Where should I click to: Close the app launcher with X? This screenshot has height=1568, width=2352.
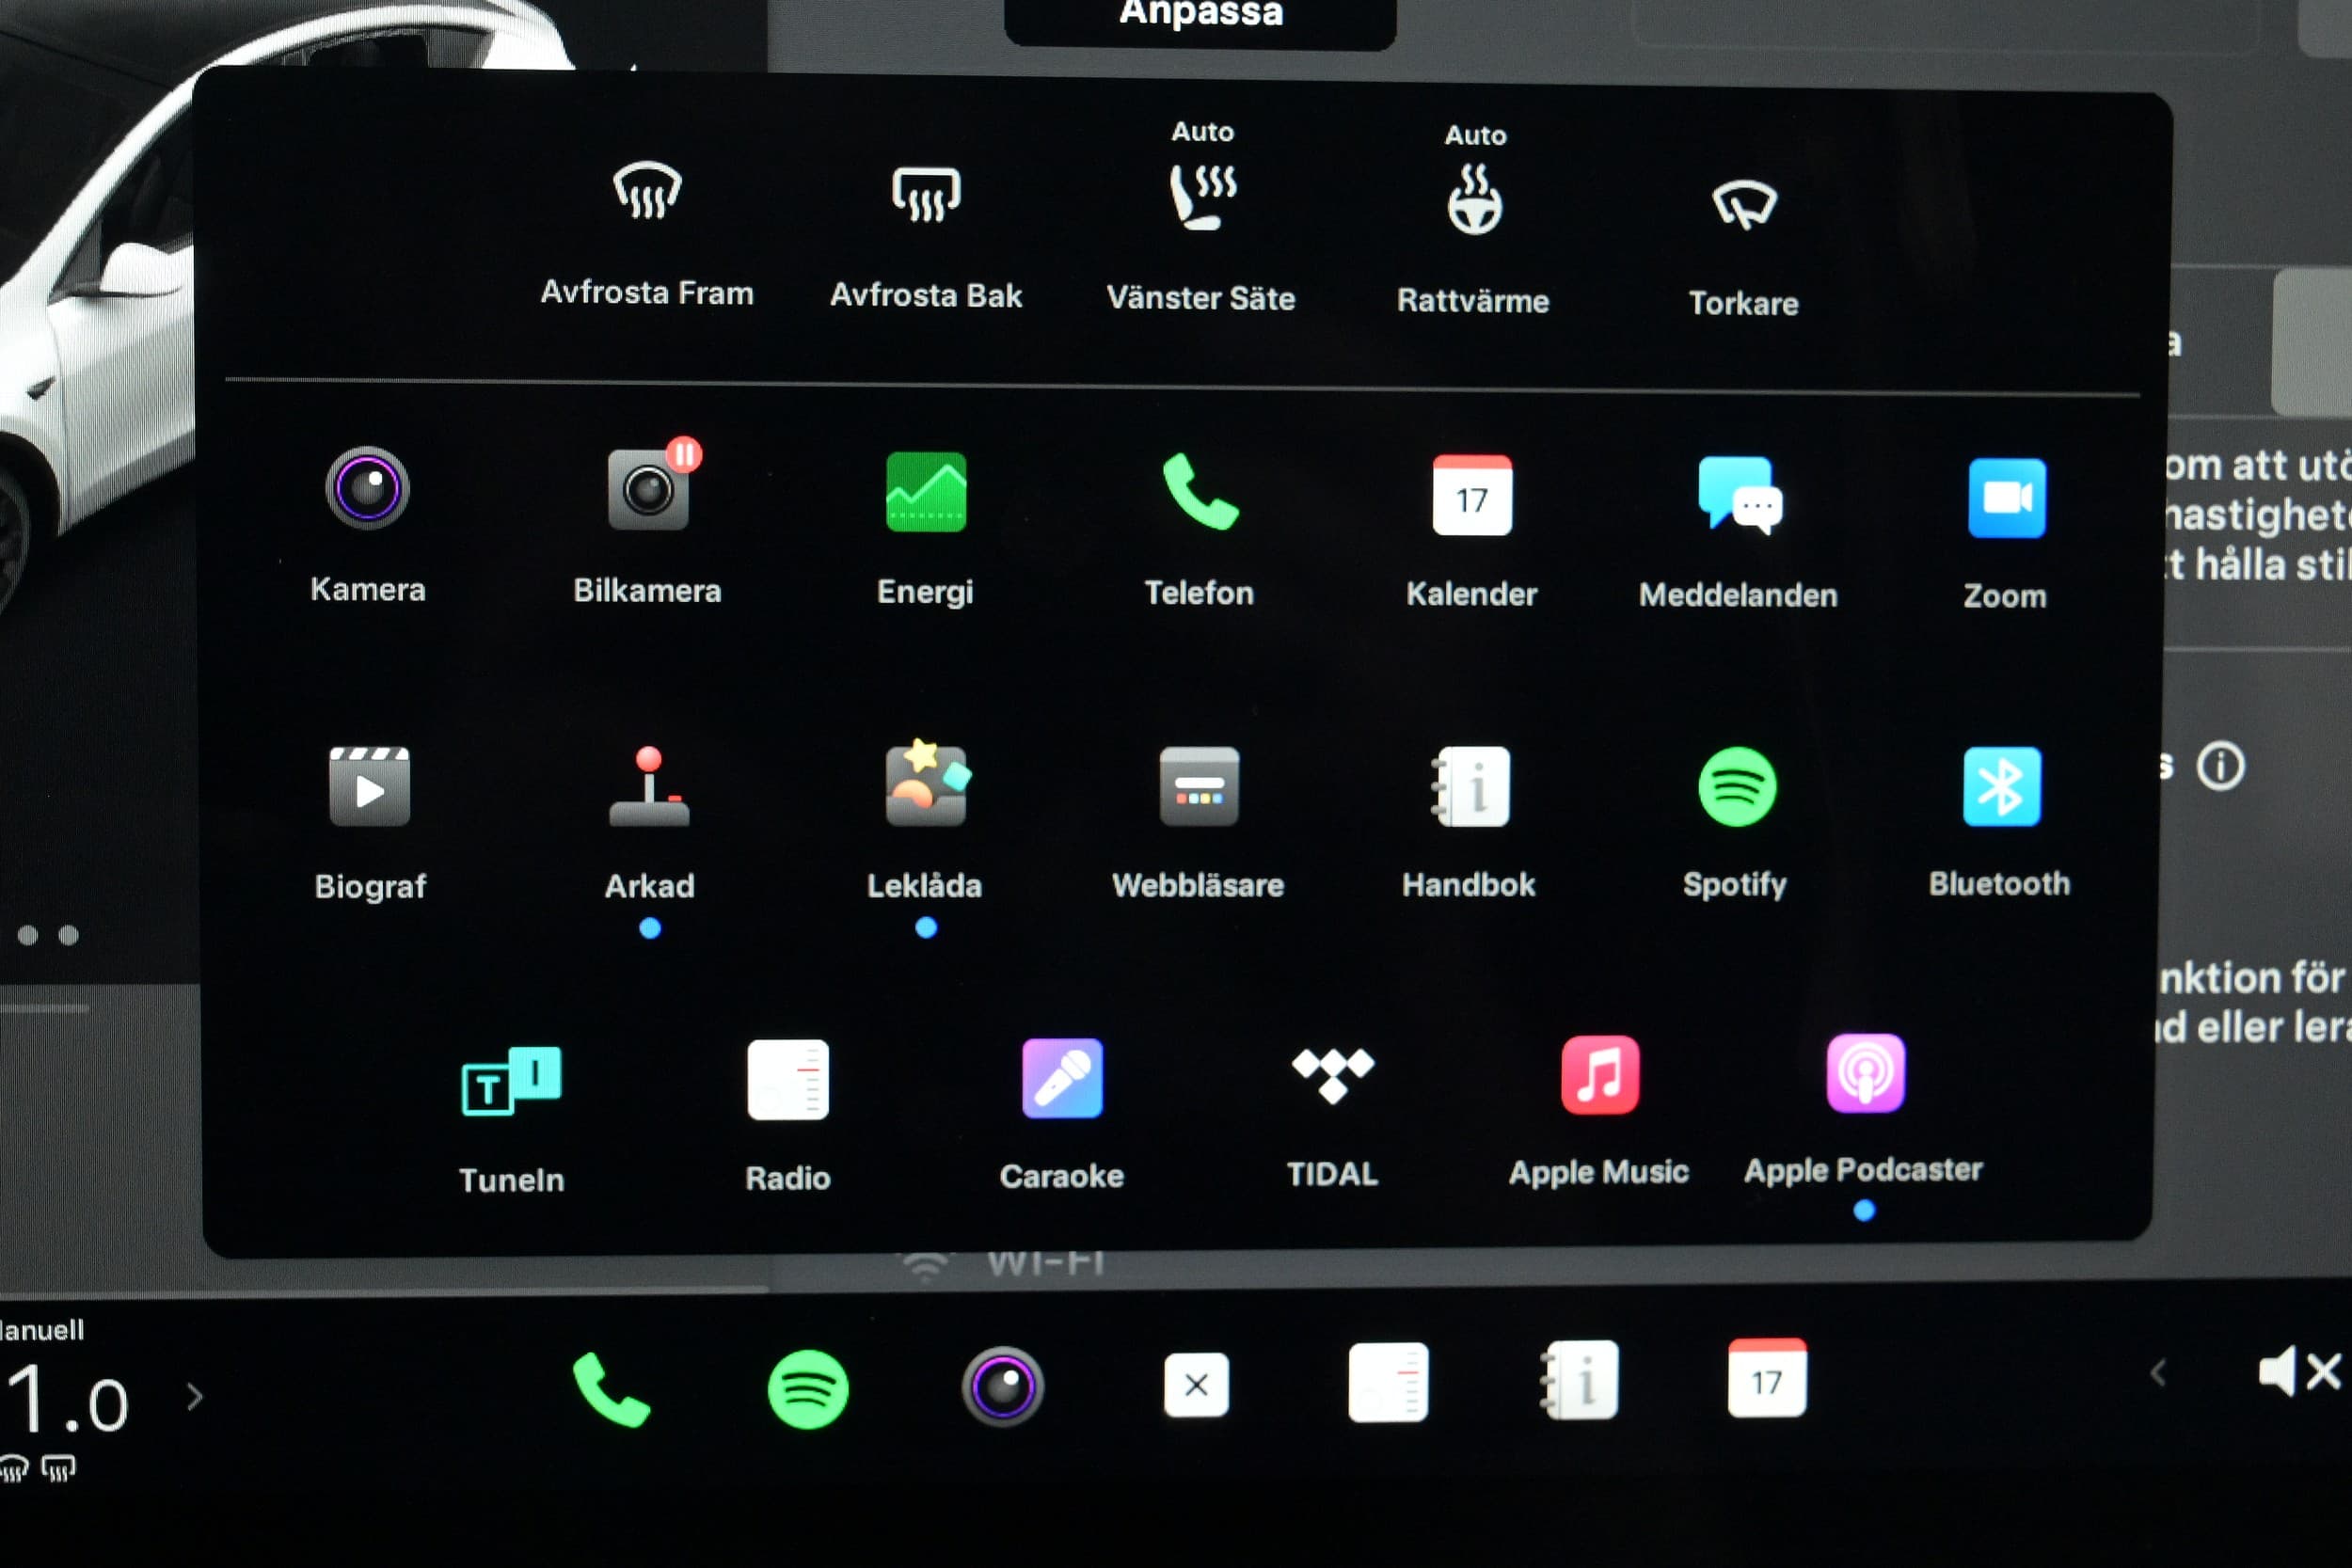coord(1196,1385)
